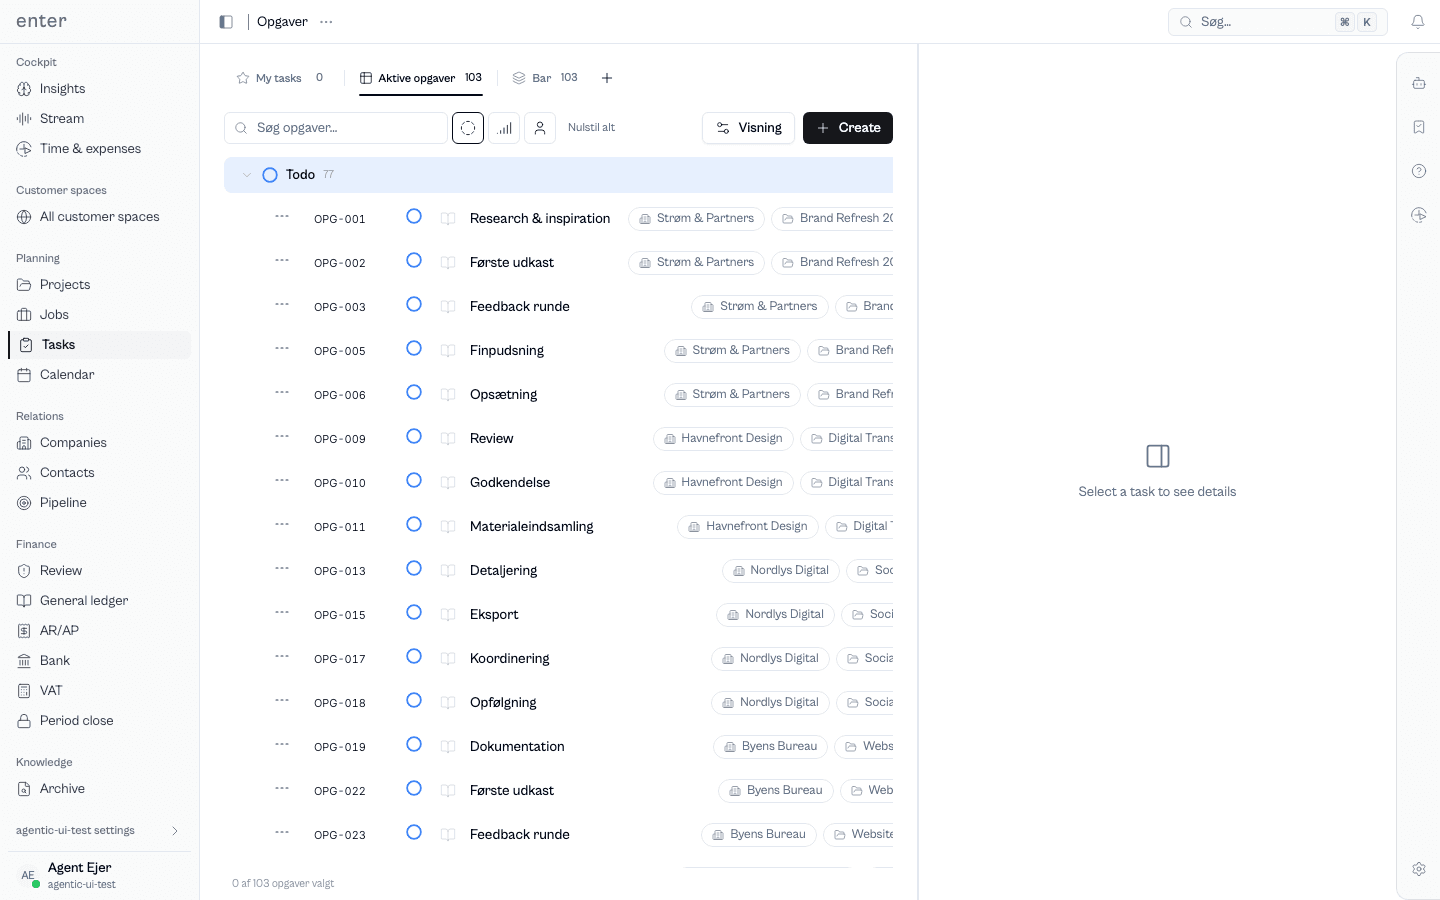Switch to Aktive opgaver tab
The height and width of the screenshot is (900, 1440).
[x=421, y=78]
